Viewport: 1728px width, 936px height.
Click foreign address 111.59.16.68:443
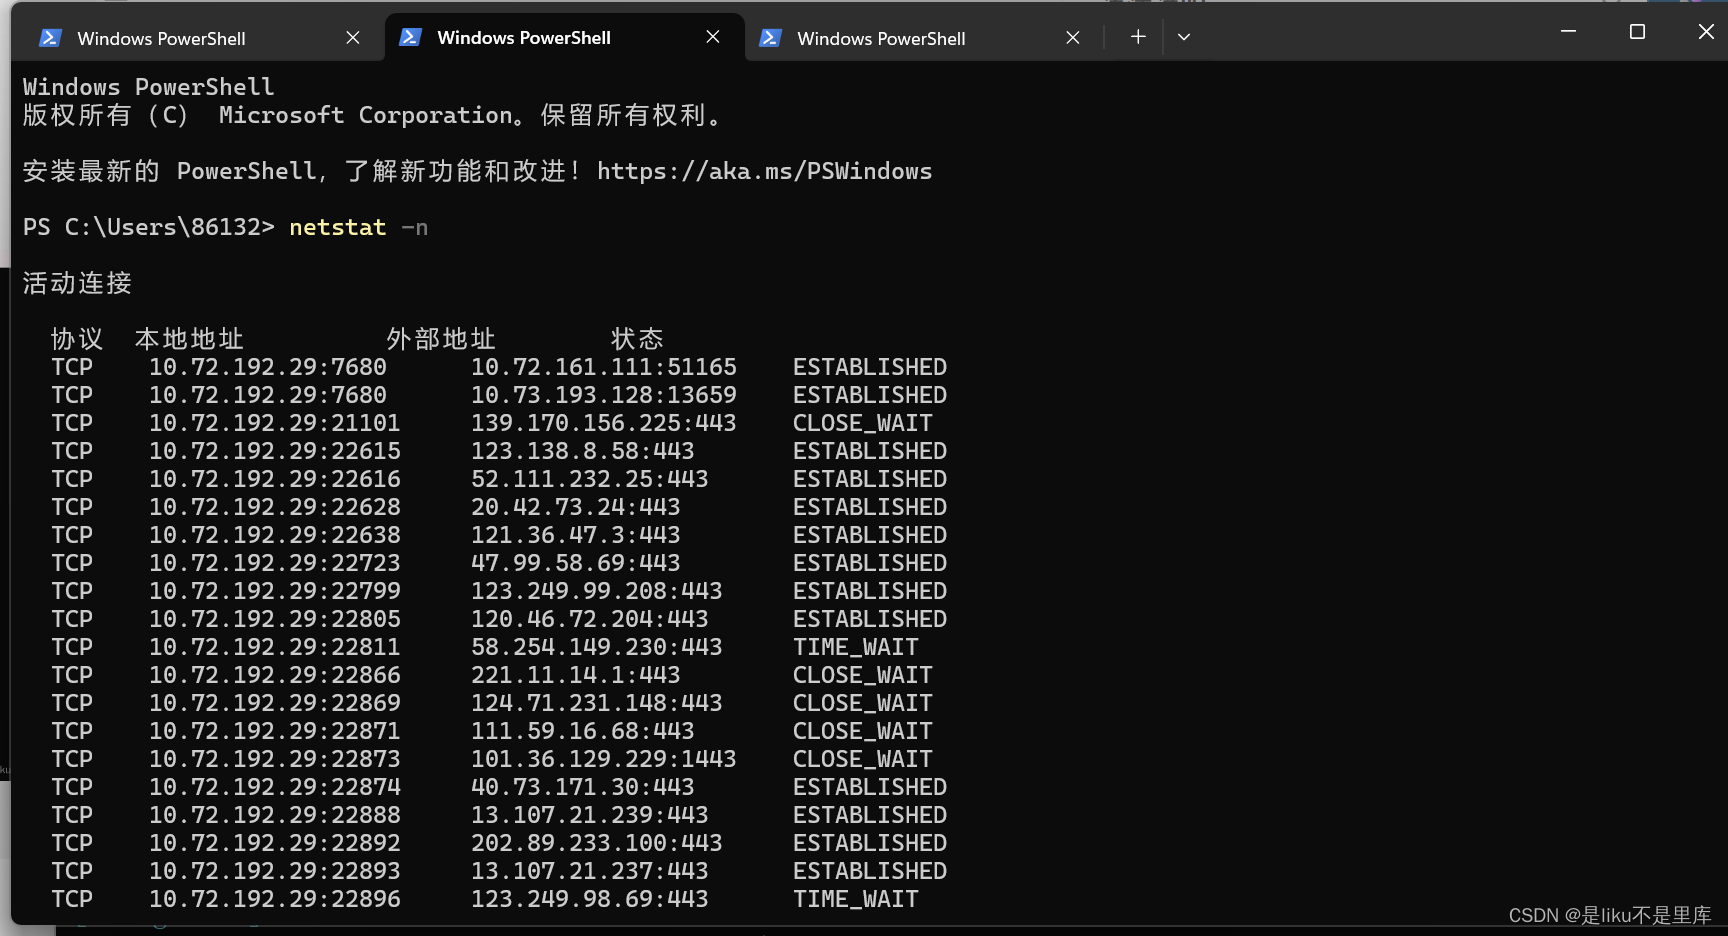tap(583, 731)
